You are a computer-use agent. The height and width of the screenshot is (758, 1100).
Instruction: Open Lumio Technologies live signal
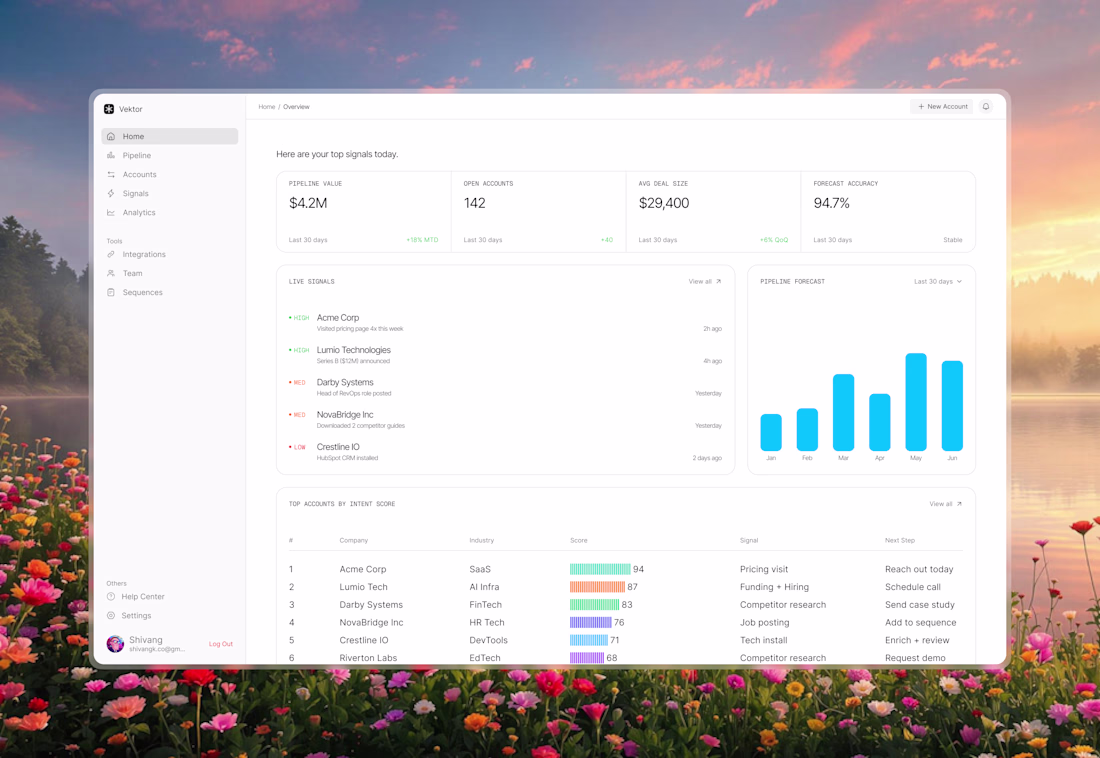pyautogui.click(x=505, y=354)
